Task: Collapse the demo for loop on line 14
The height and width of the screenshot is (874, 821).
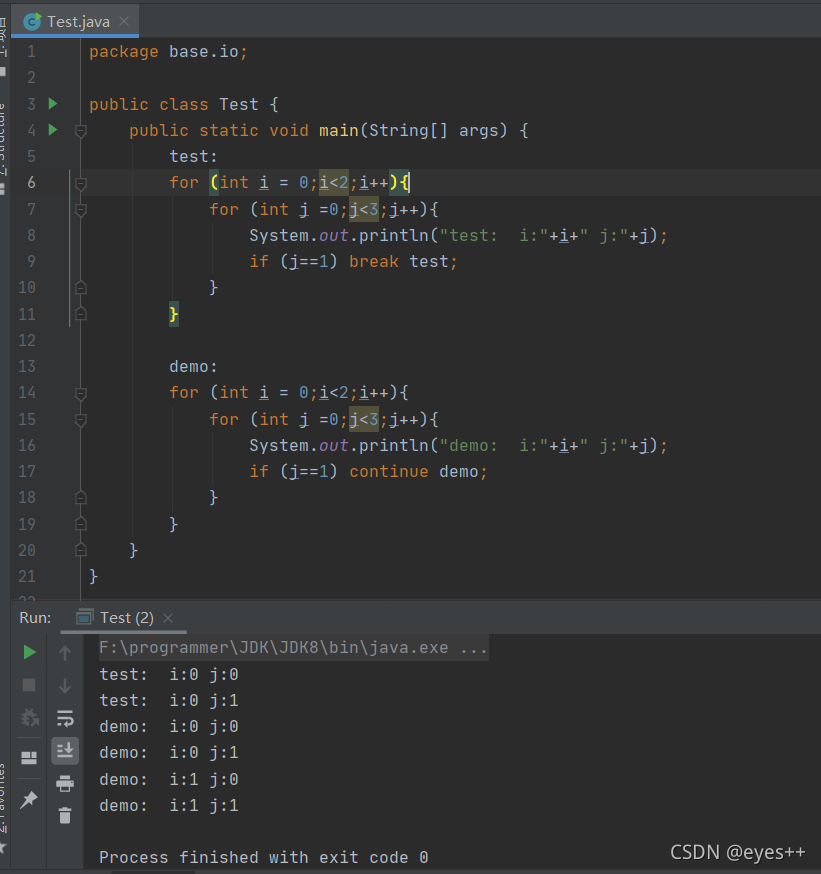Action: (x=81, y=394)
